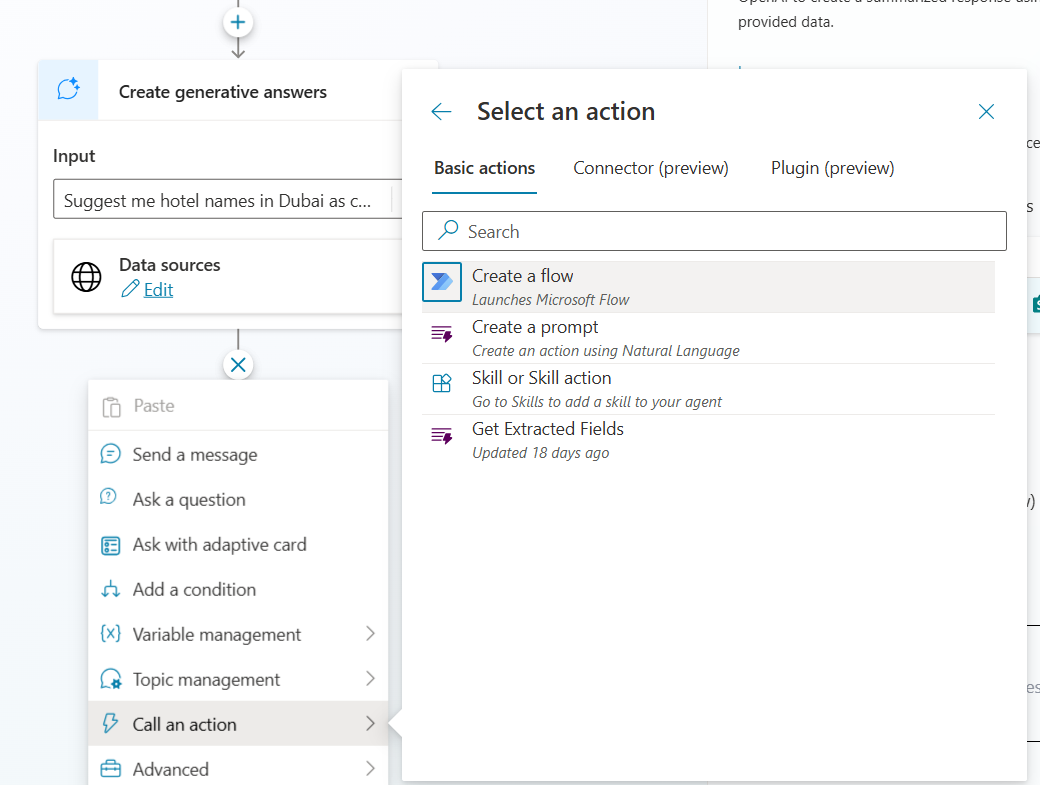Click the Data sources globe icon
The image size is (1040, 785).
pos(87,277)
